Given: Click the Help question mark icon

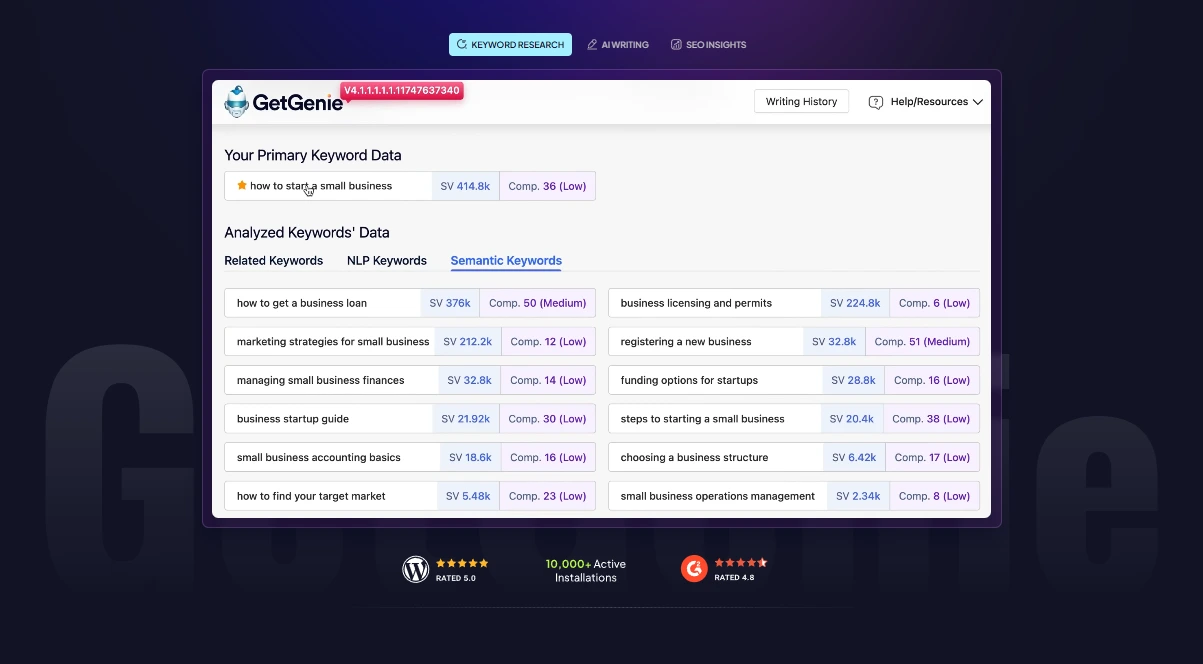Looking at the screenshot, I should [876, 102].
